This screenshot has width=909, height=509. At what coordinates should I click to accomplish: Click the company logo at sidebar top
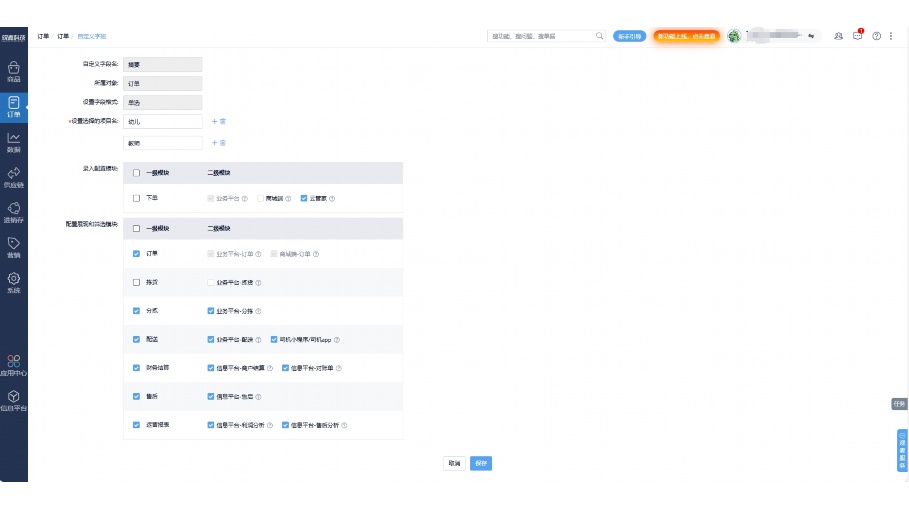13,38
